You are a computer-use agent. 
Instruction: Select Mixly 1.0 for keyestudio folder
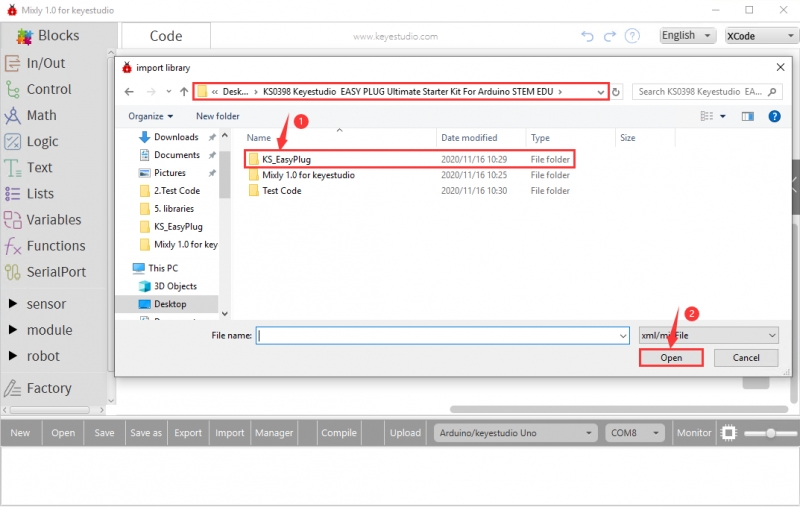click(308, 175)
